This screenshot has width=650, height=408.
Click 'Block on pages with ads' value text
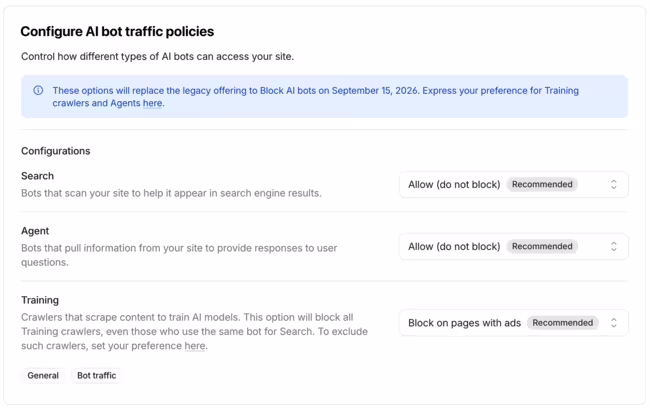[464, 323]
